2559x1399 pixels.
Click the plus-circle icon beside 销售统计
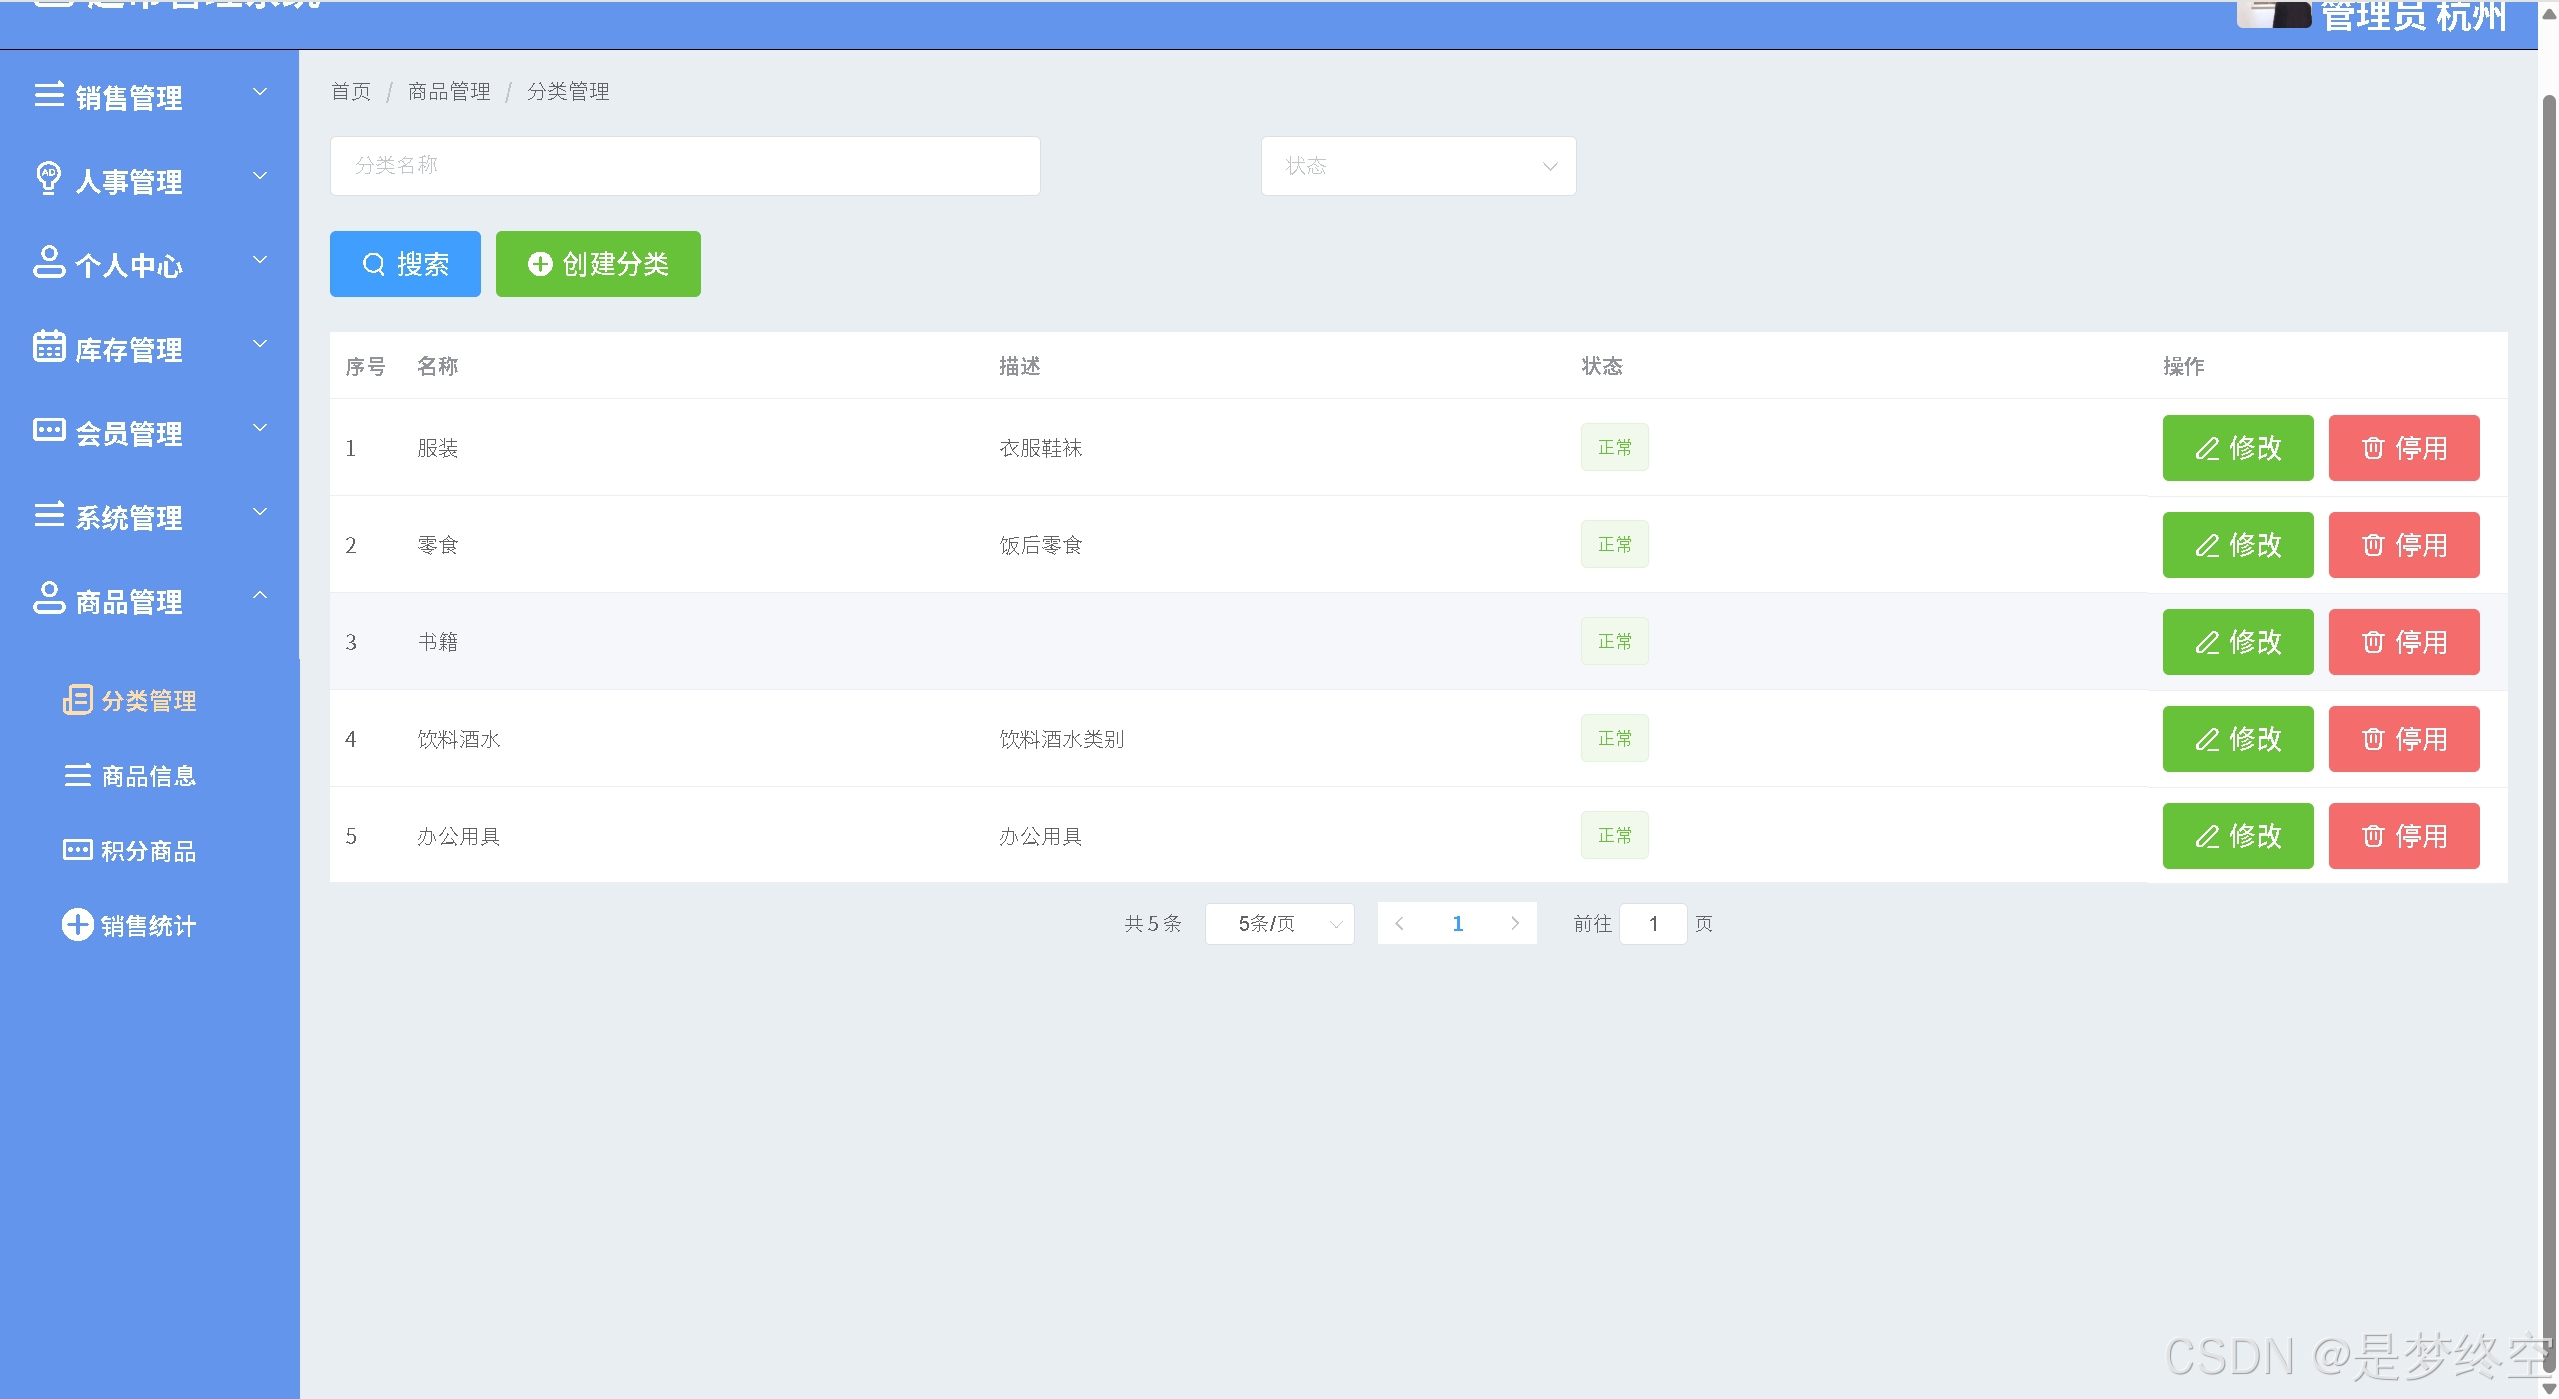point(77,924)
